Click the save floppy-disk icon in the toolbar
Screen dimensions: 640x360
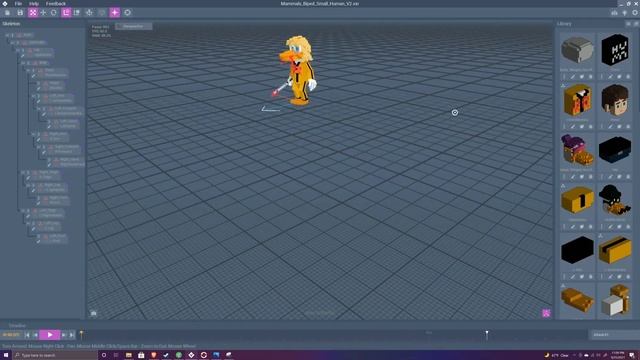pyautogui.click(x=20, y=13)
